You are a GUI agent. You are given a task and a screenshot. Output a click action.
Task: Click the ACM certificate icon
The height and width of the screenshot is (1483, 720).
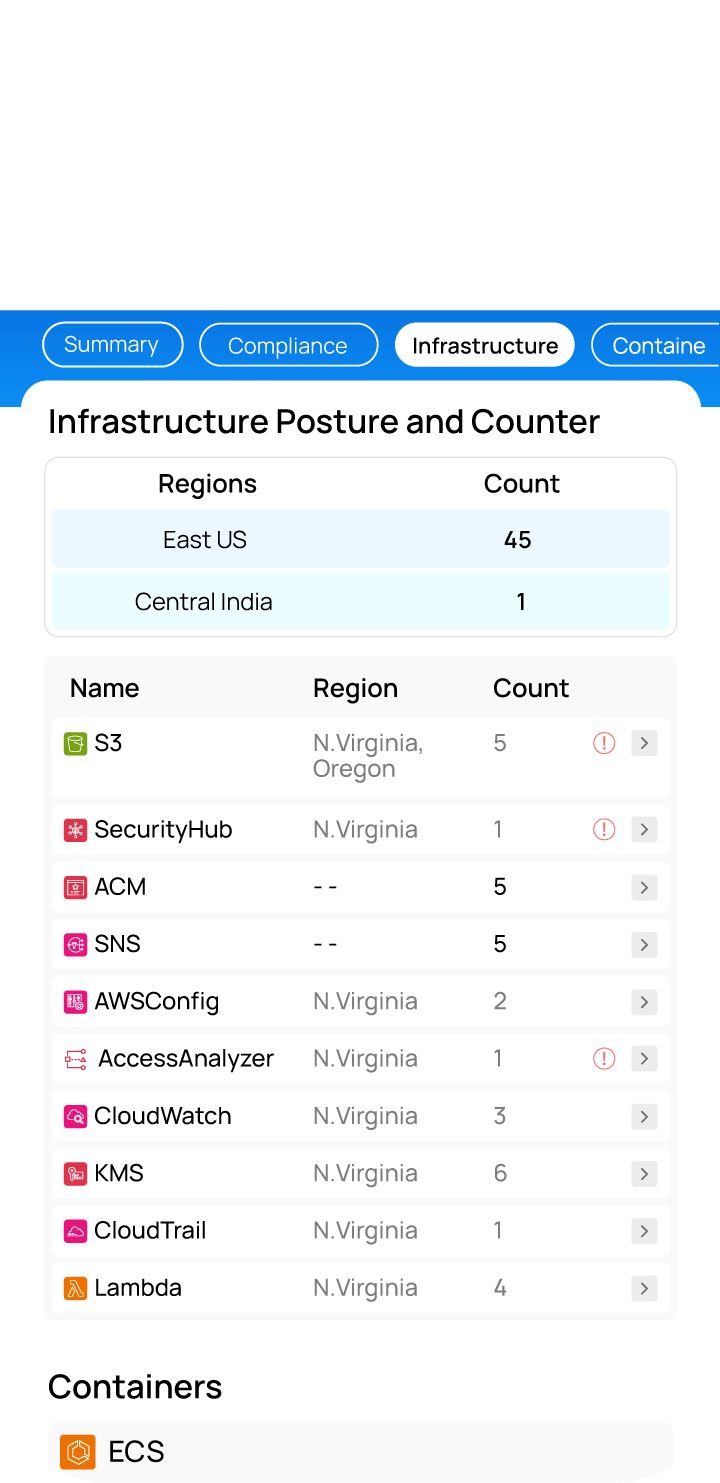tap(75, 887)
